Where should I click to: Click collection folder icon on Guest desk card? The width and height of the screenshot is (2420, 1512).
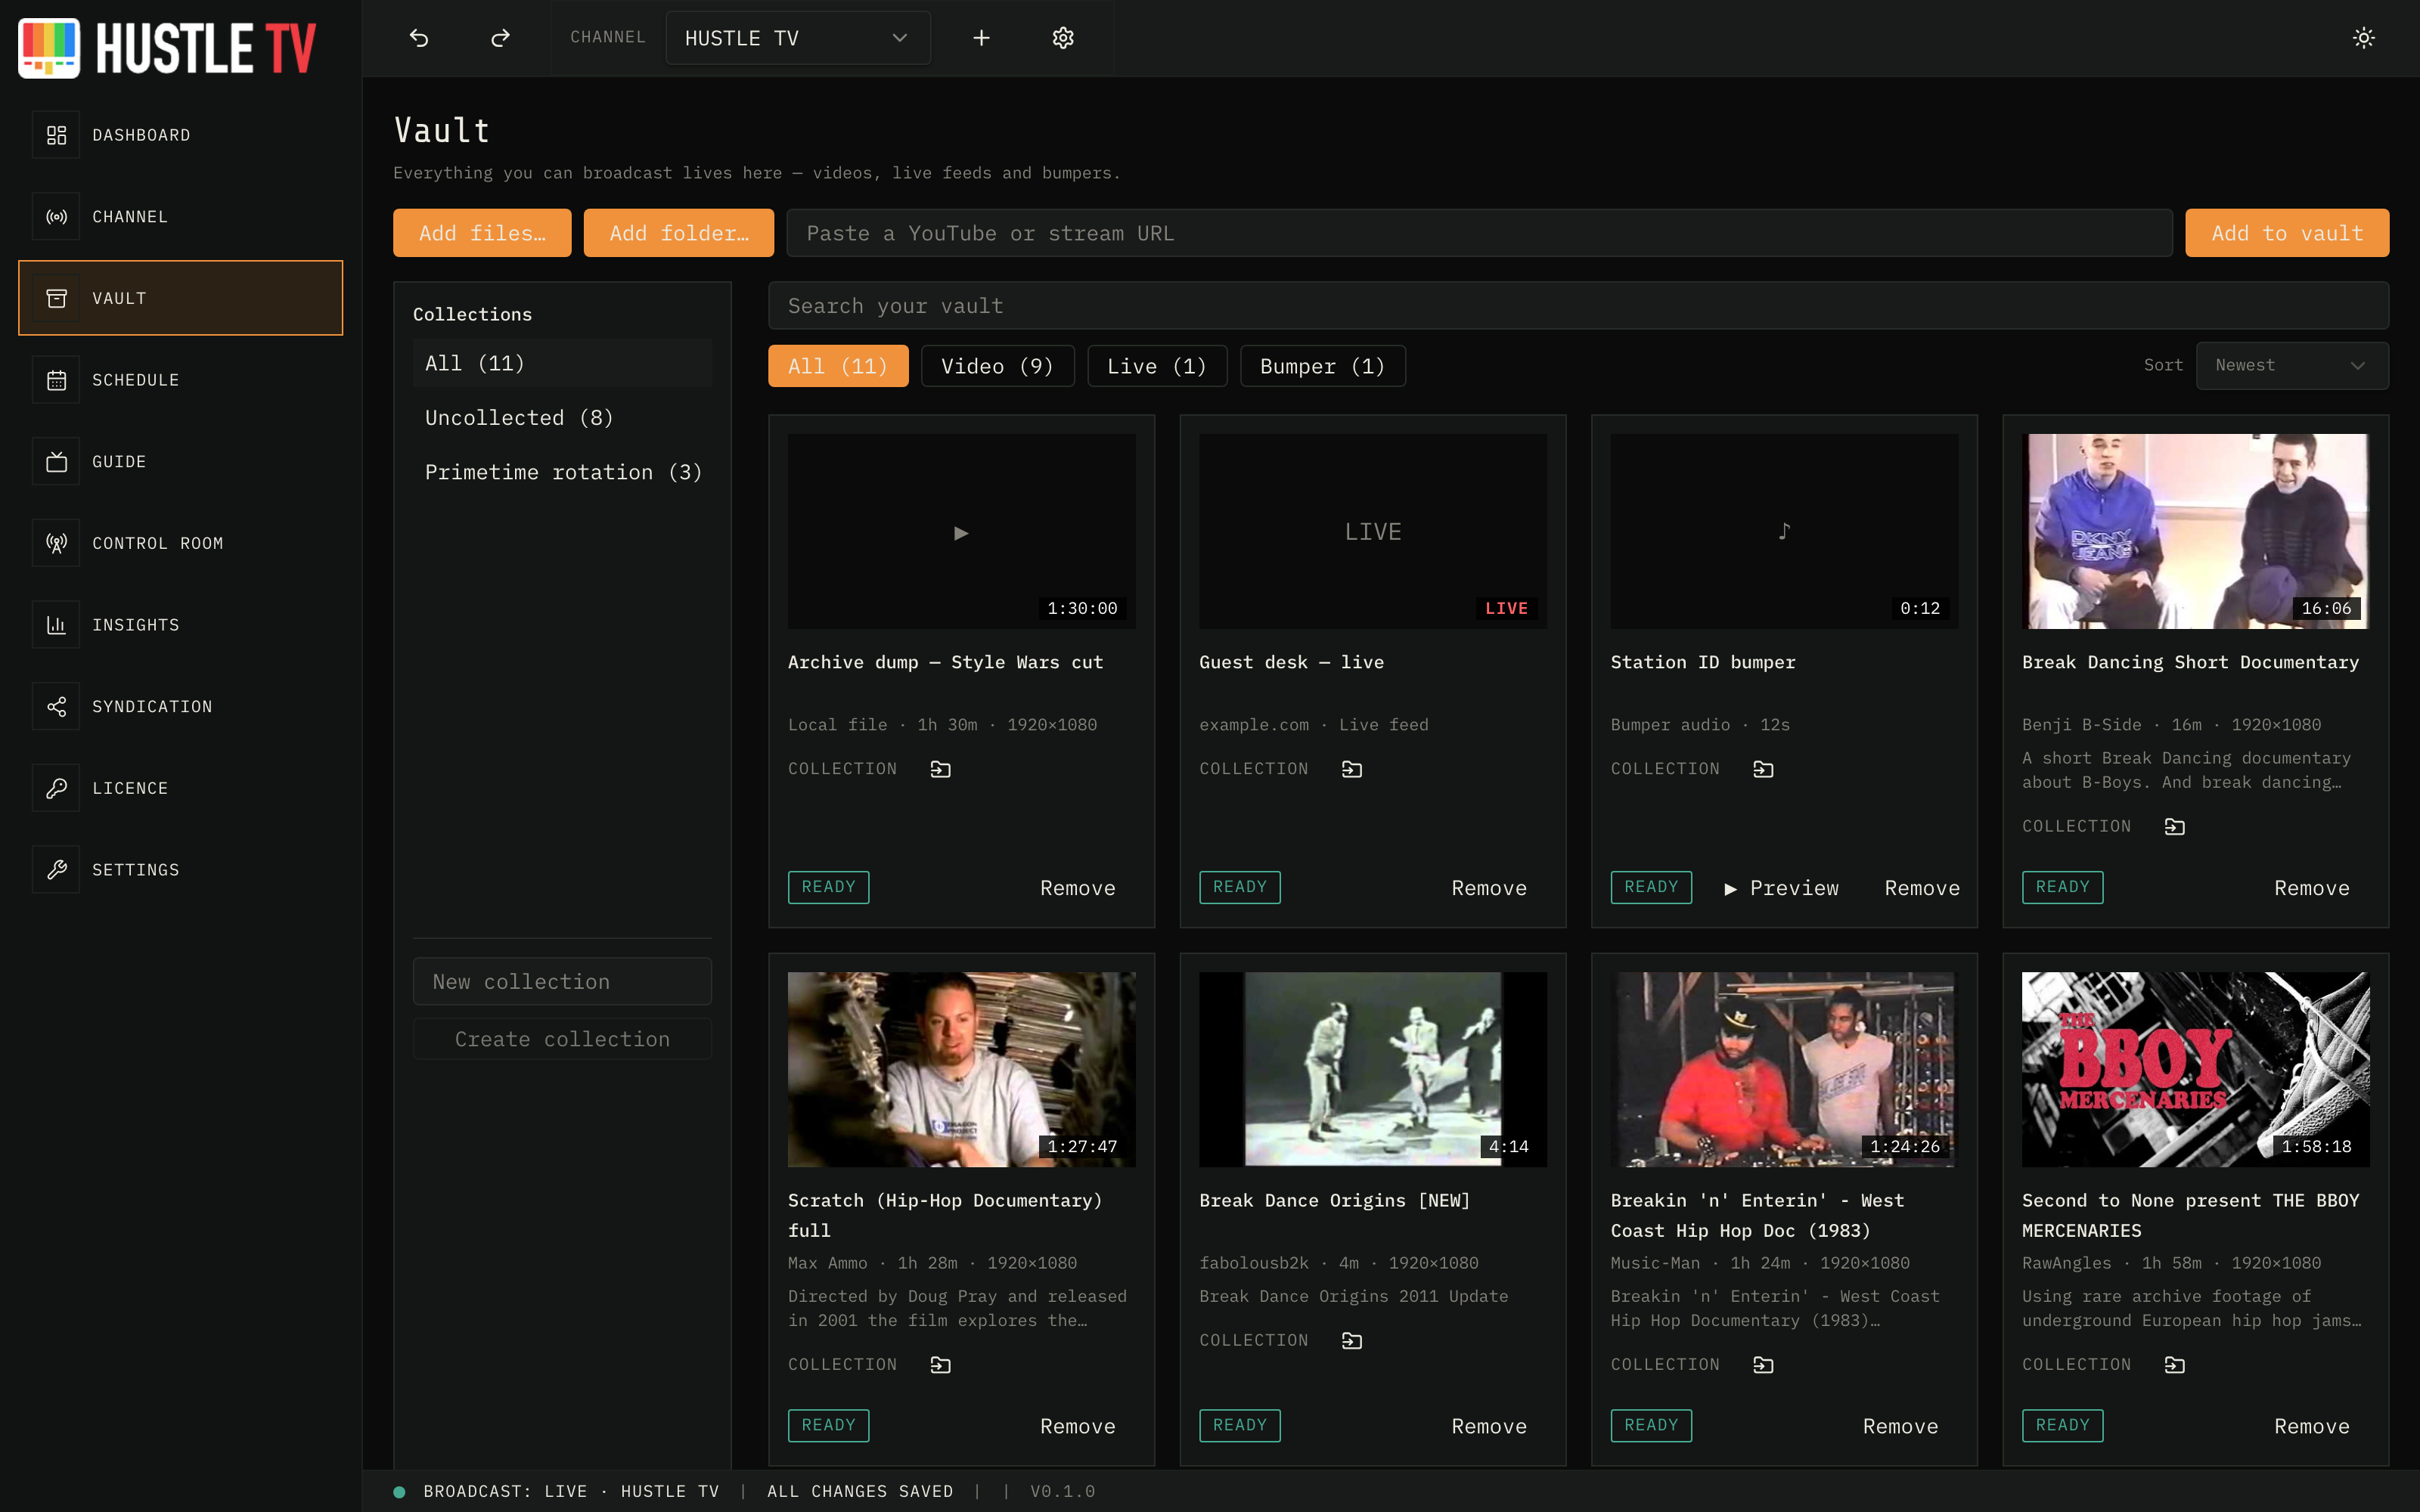[x=1351, y=769]
